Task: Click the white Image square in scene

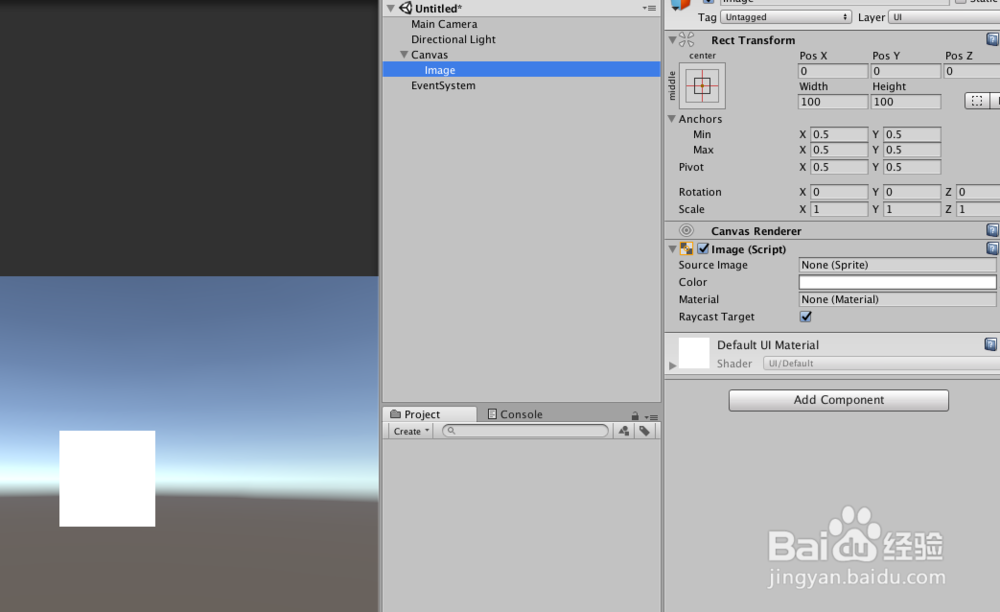Action: click(x=107, y=479)
